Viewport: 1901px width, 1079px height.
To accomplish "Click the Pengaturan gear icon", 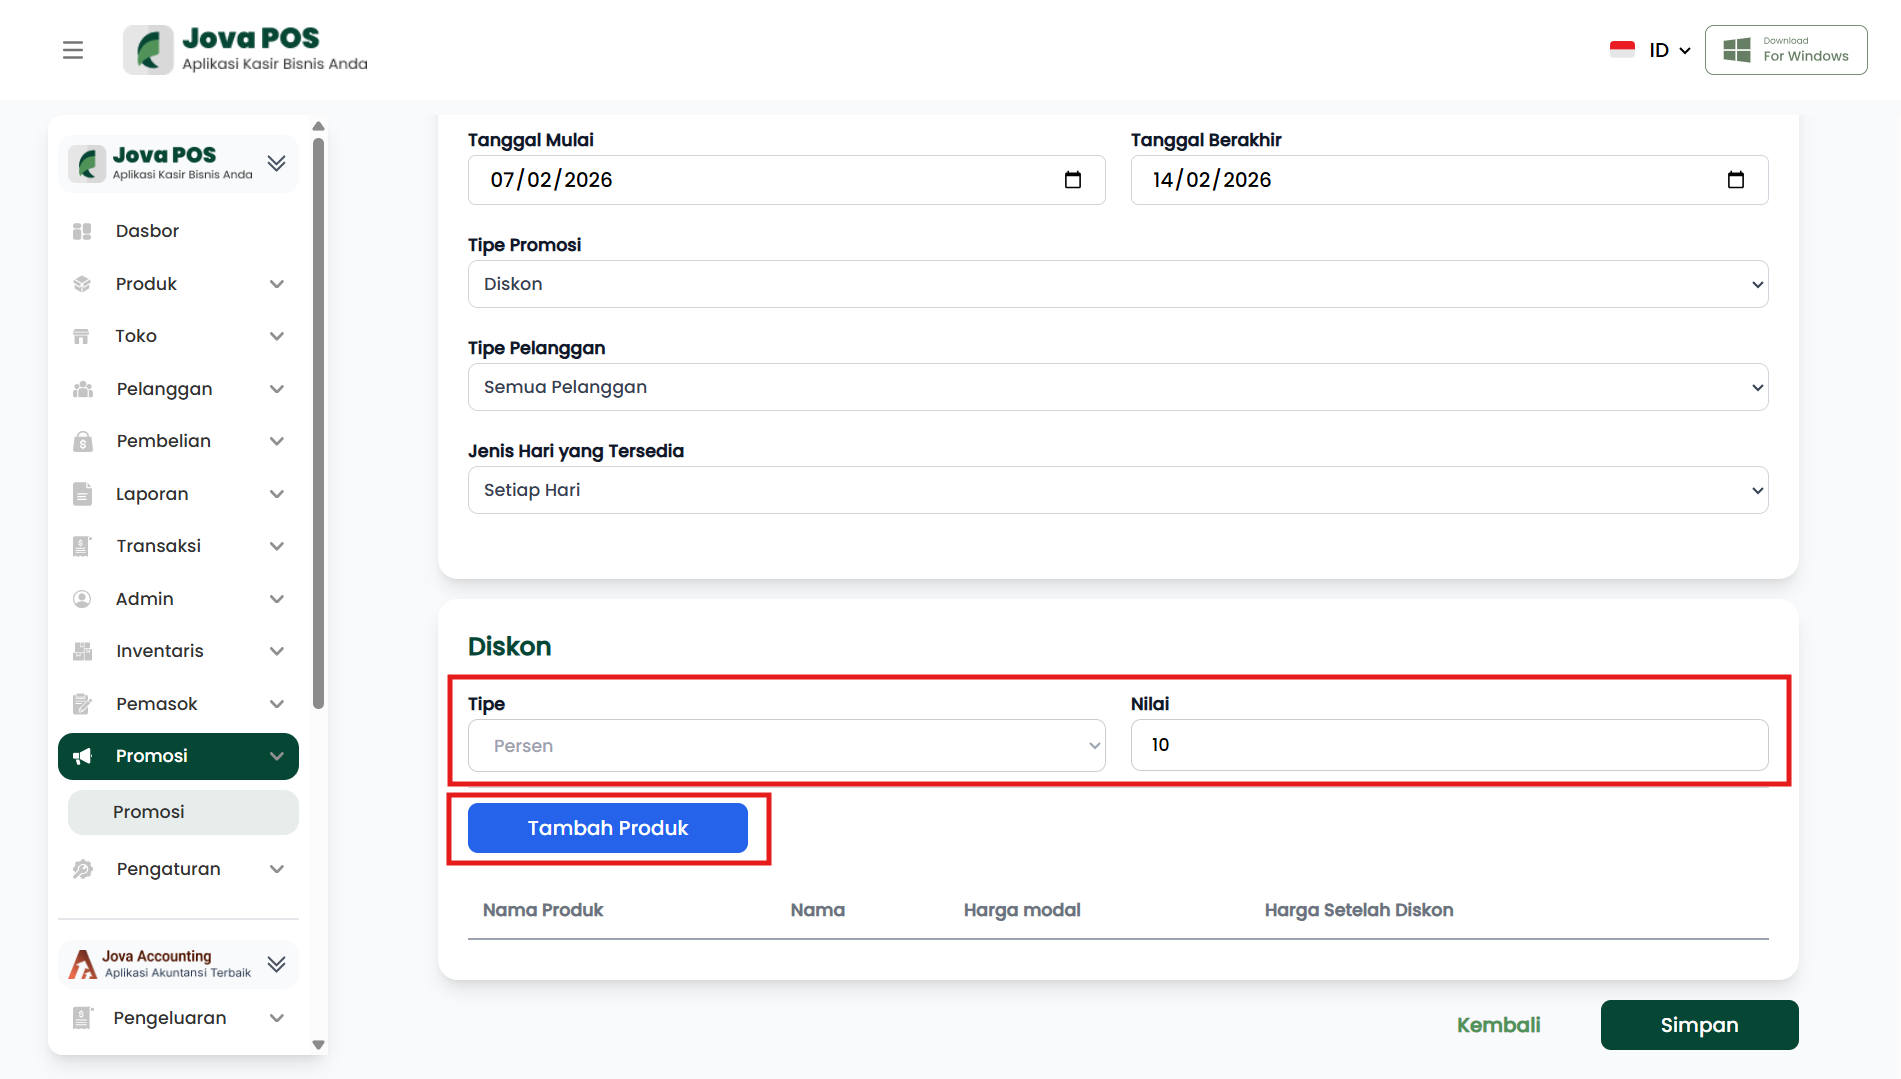I will coord(82,869).
